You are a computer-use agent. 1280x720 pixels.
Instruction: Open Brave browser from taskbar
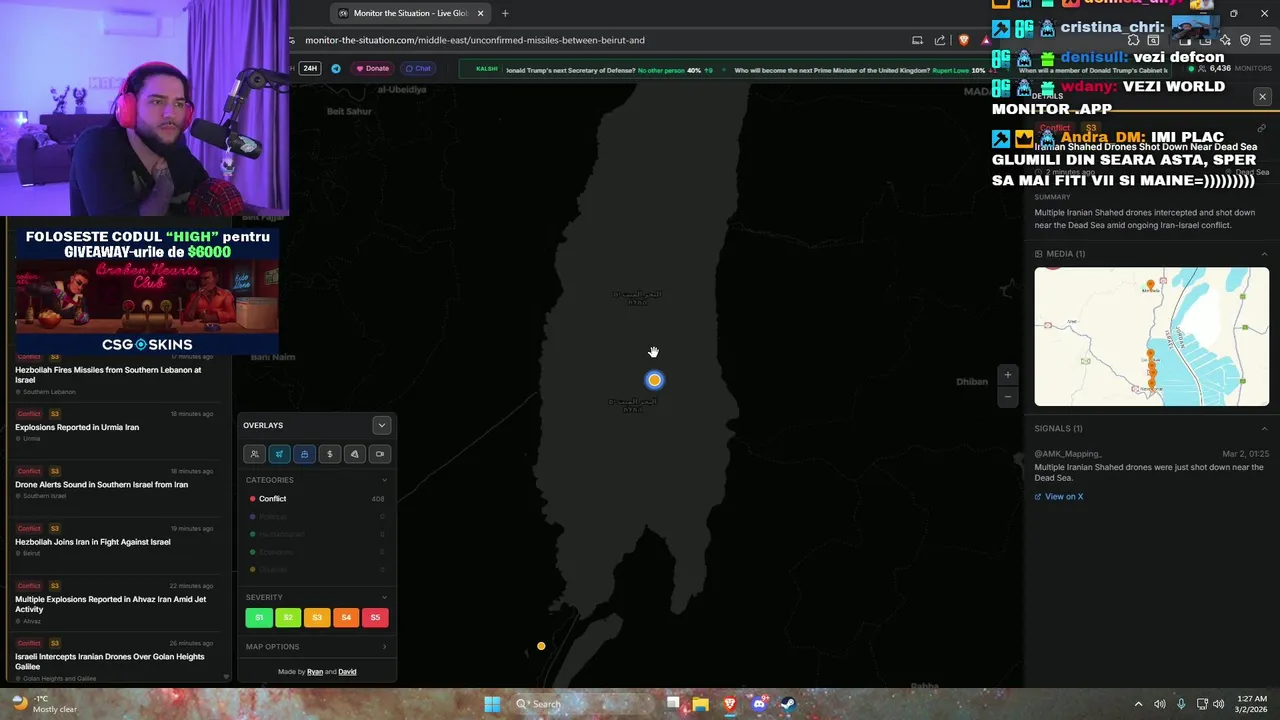[730, 704]
